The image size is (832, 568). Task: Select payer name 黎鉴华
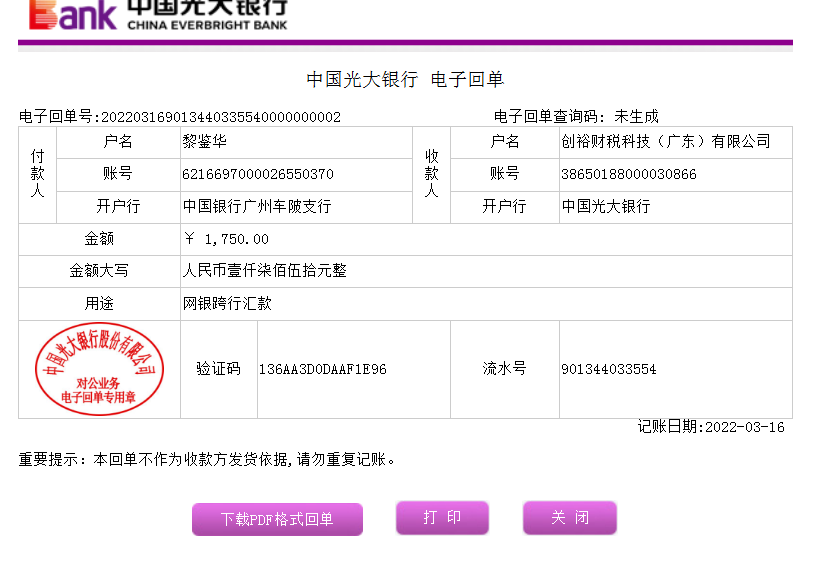[205, 142]
